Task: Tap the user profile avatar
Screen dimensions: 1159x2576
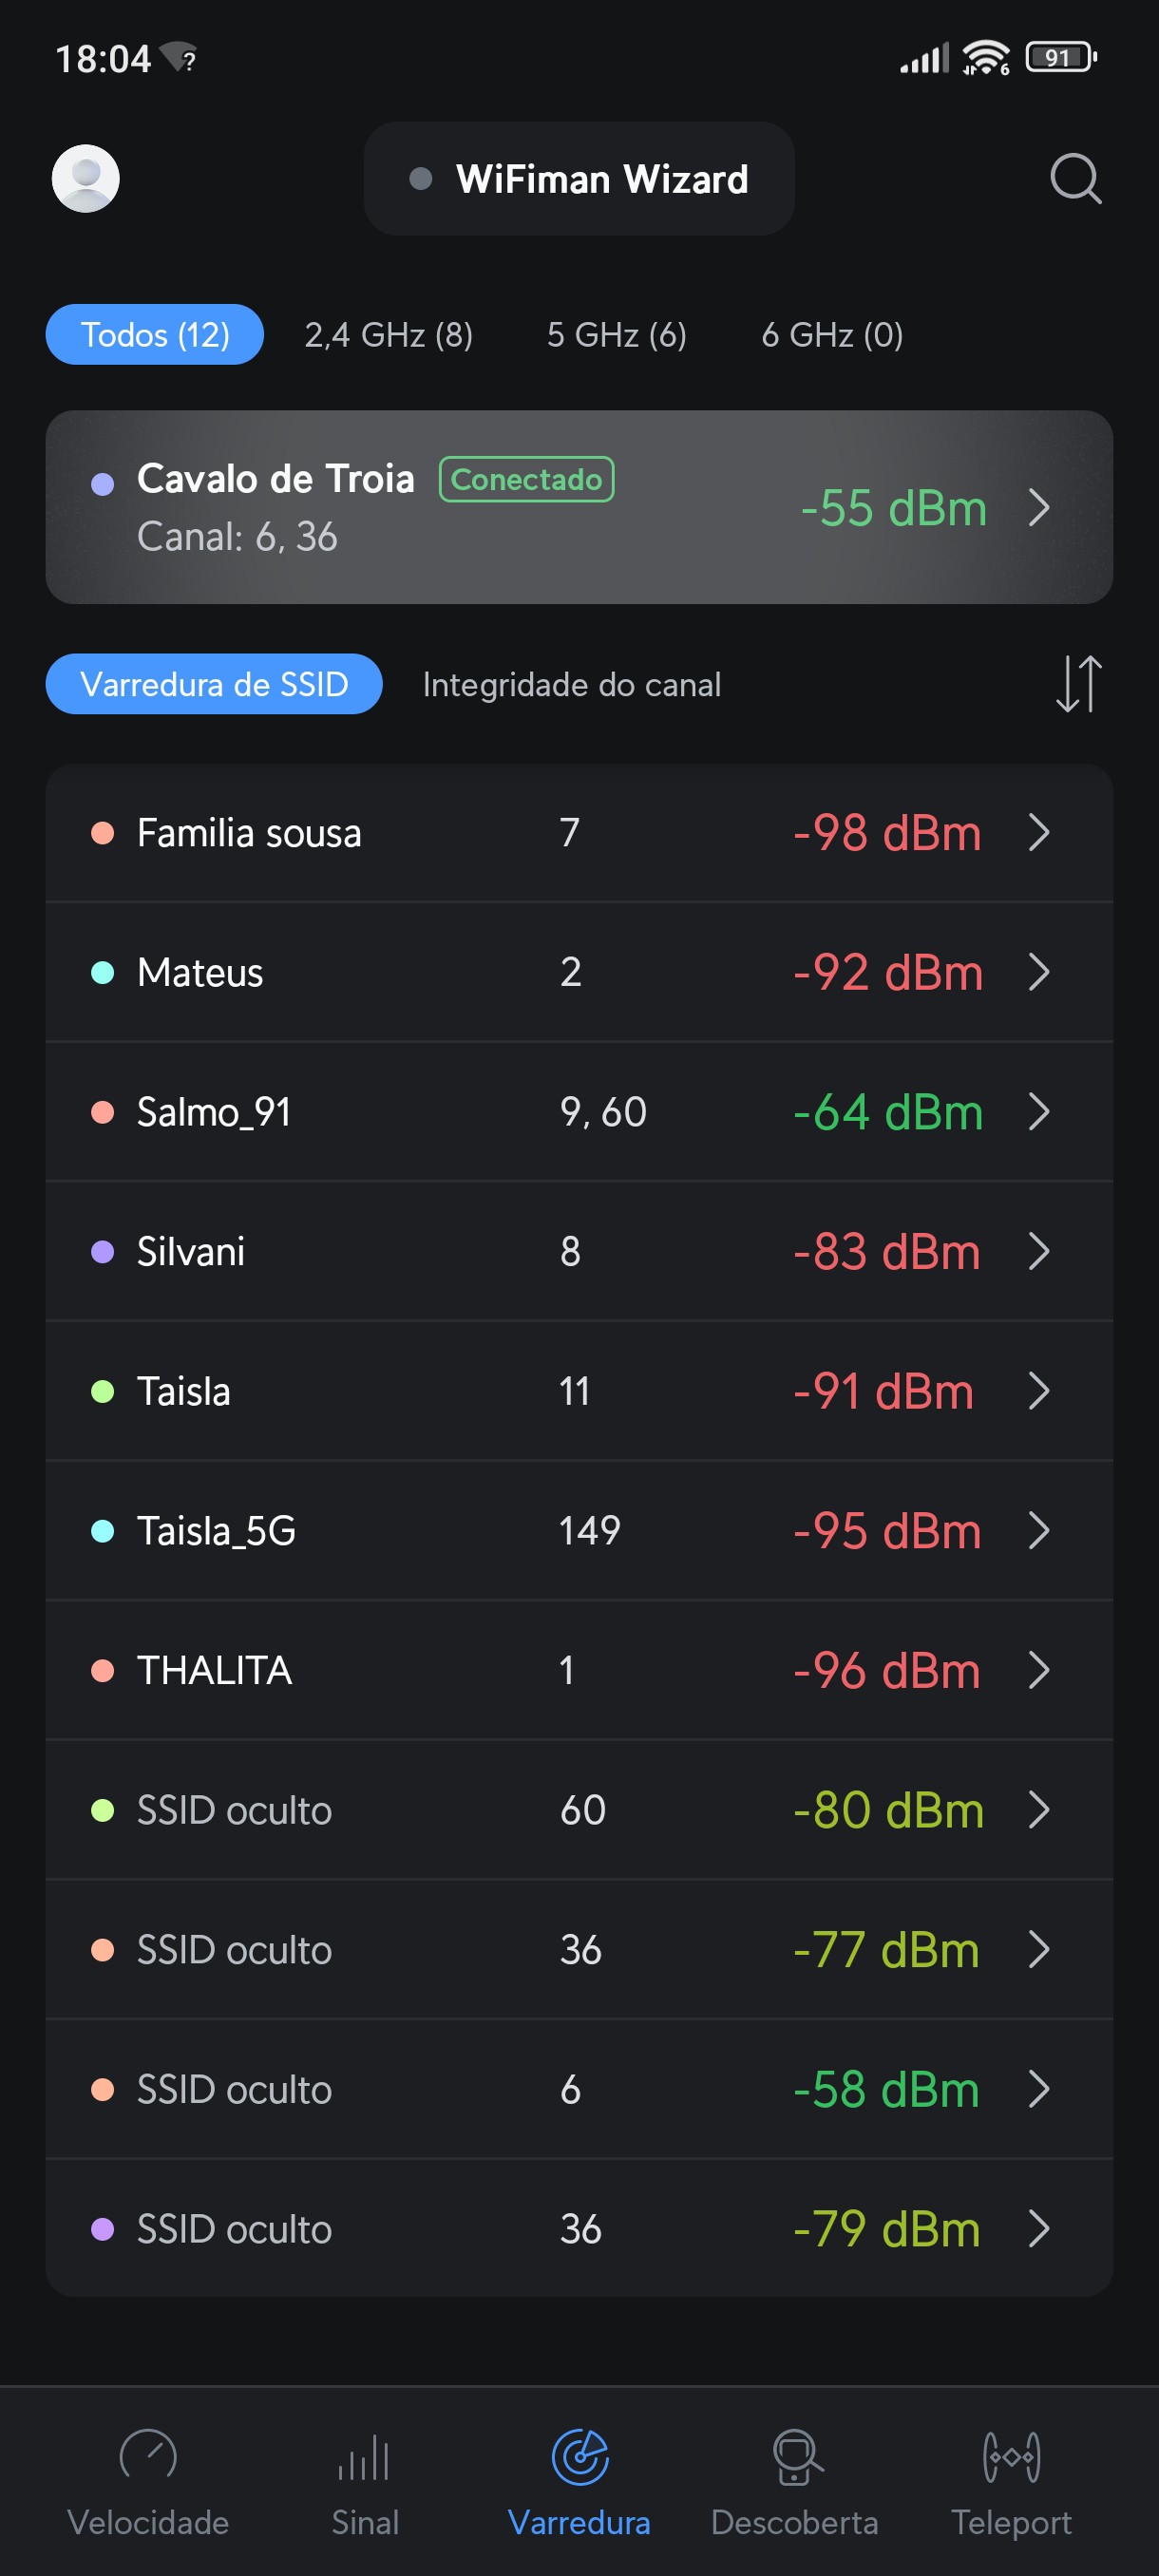Action: tap(86, 179)
